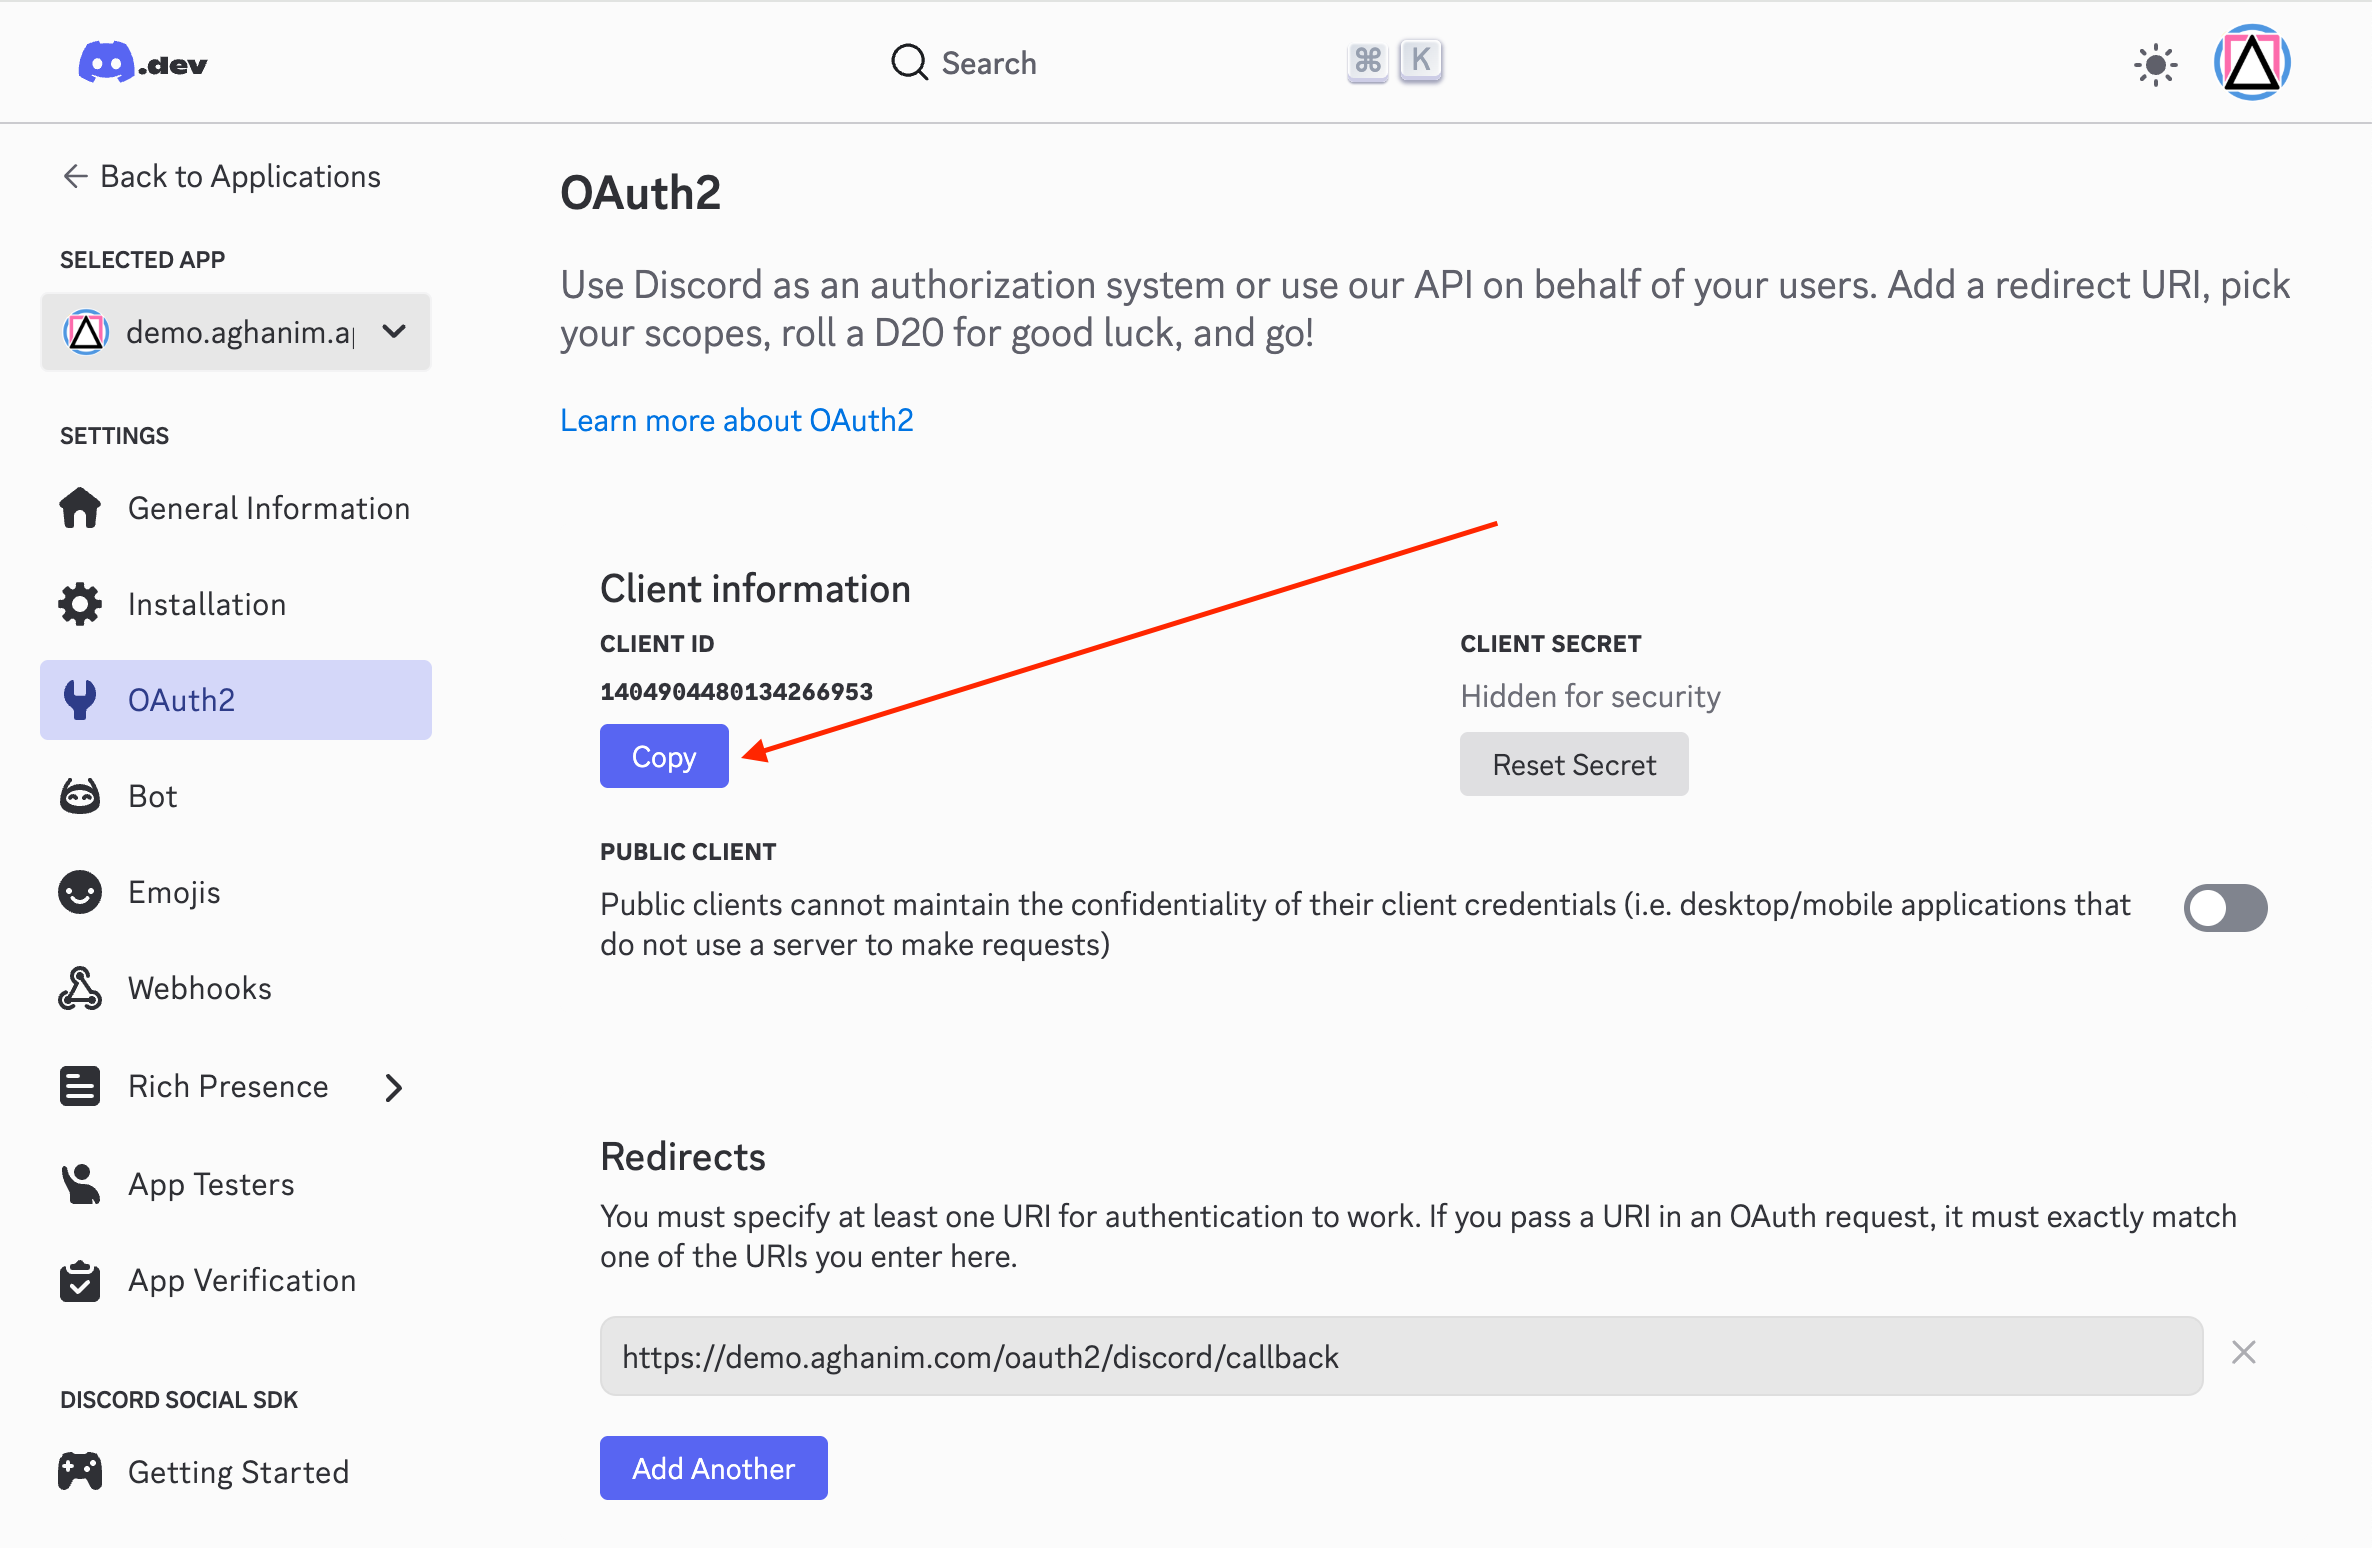Remove the demo.aghanim.com redirect URI
Viewport: 2372px width, 1548px height.
[x=2244, y=1353]
